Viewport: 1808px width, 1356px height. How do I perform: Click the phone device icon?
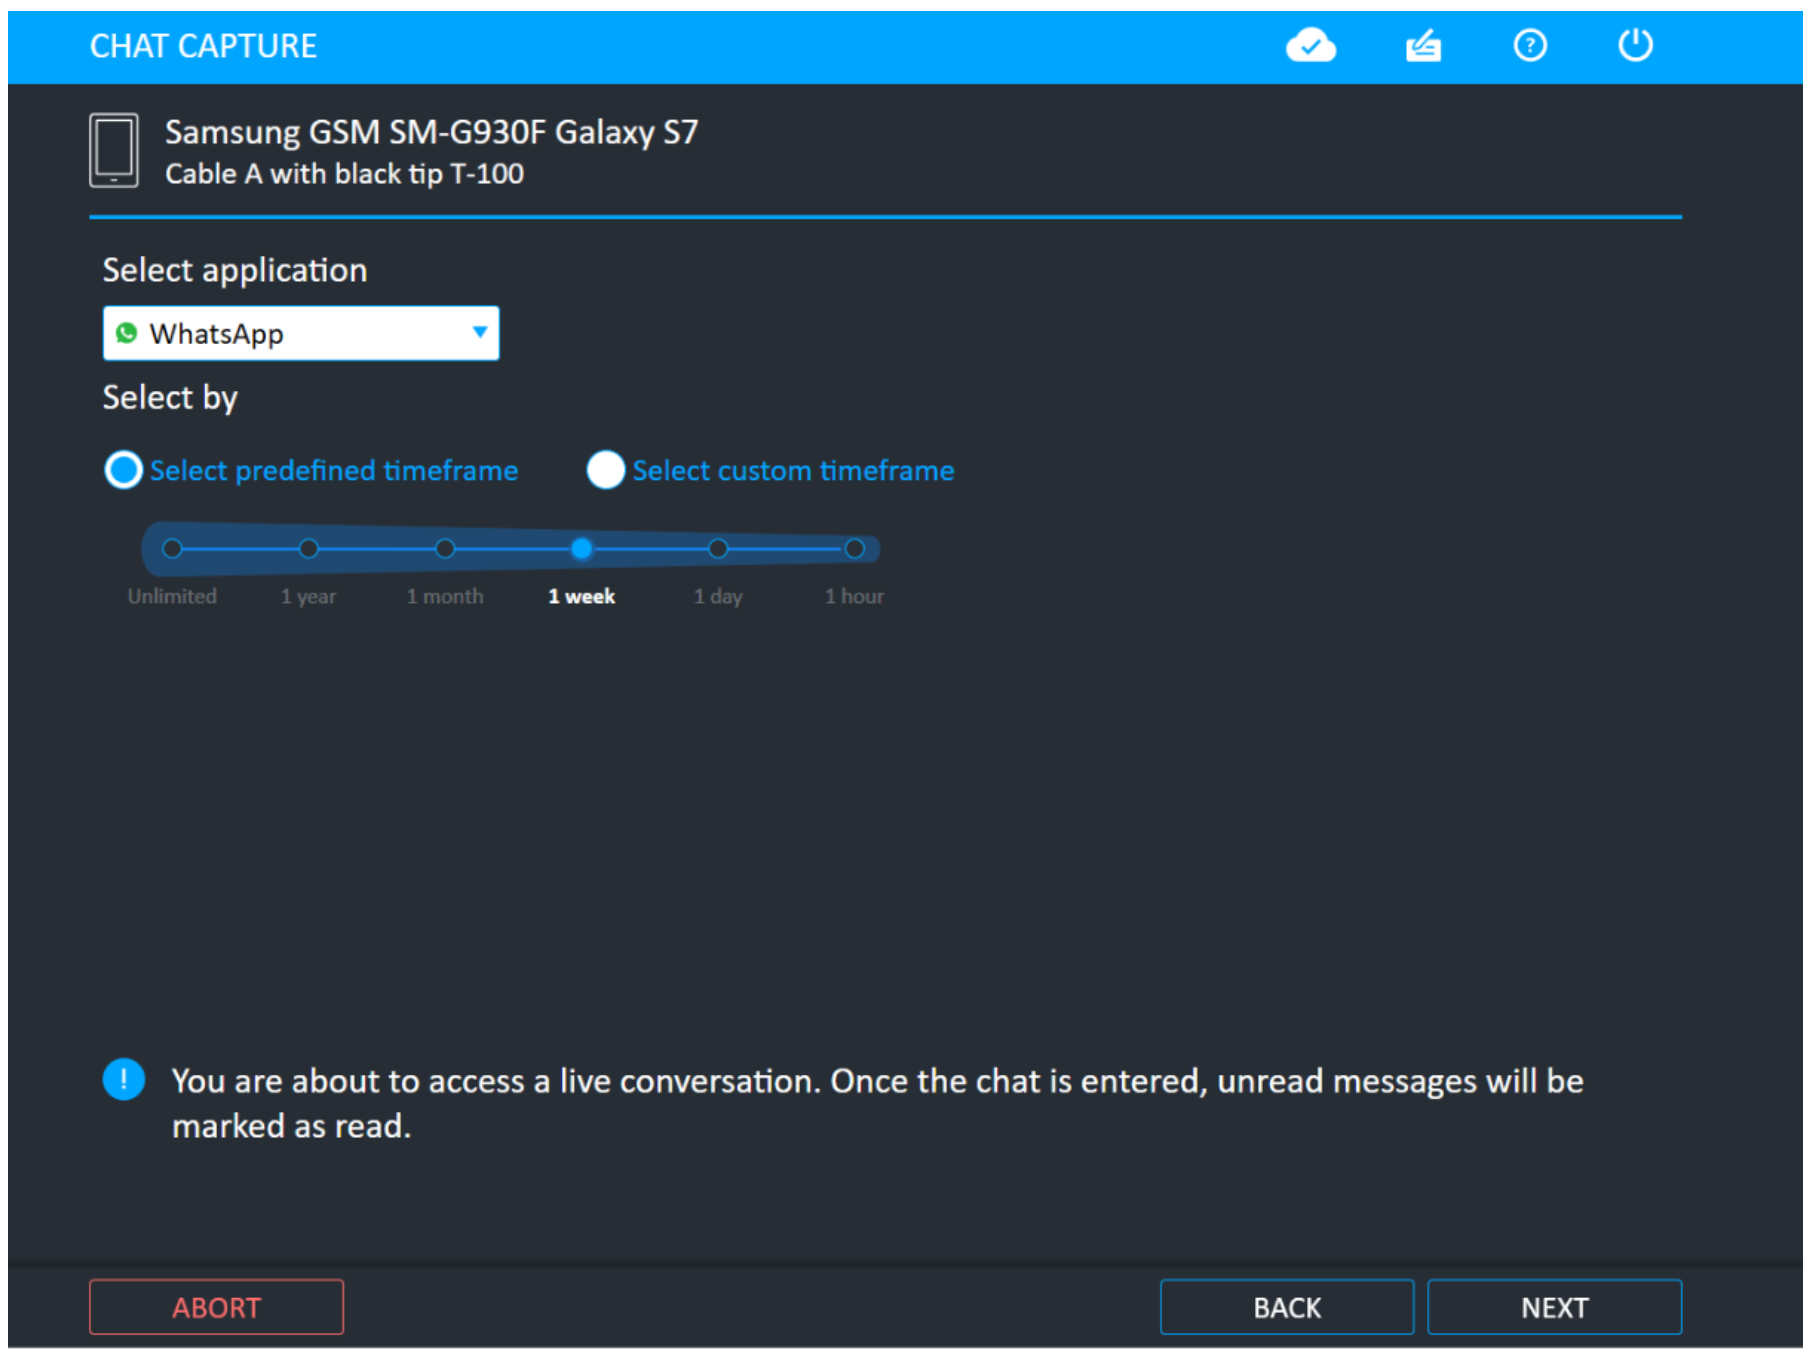tap(114, 150)
